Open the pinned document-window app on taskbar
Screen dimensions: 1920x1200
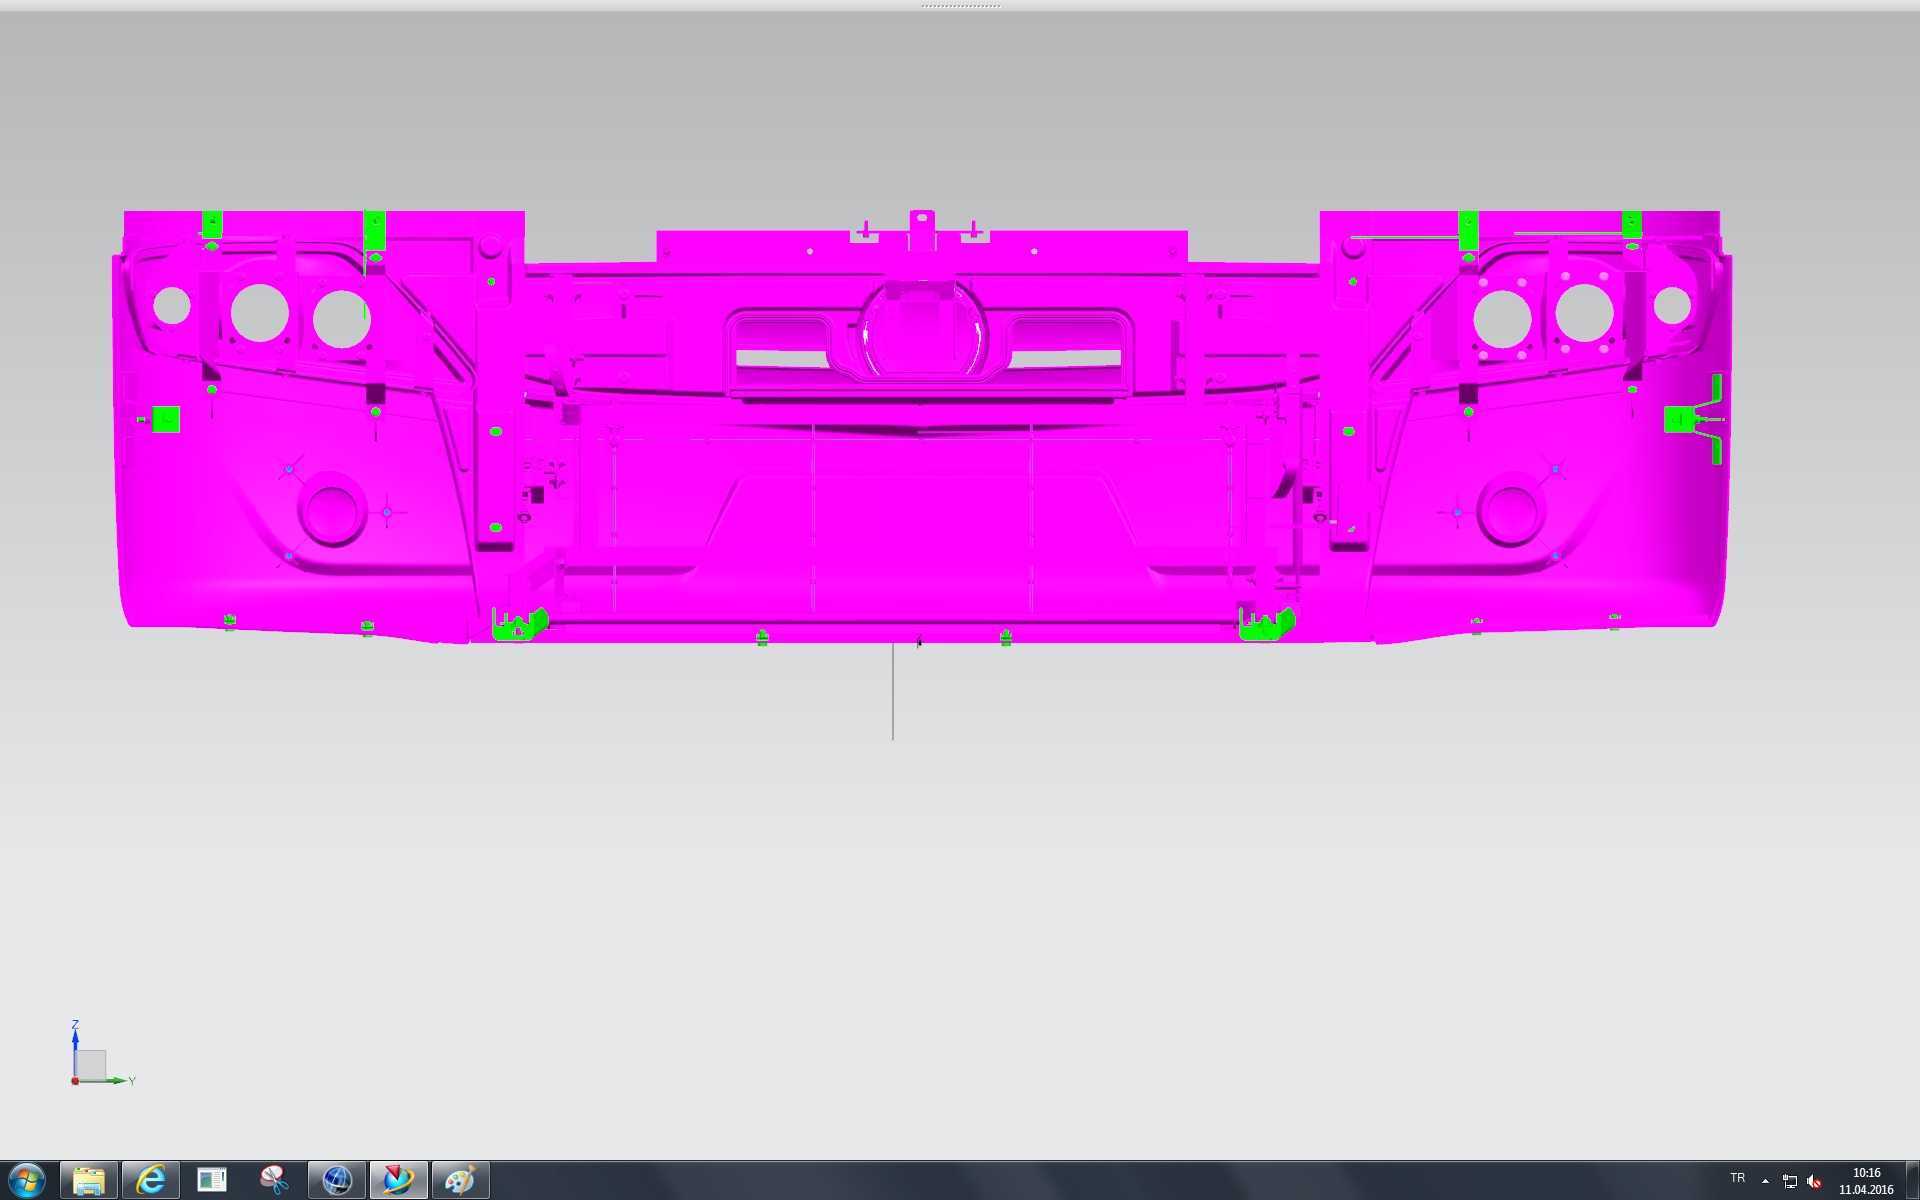point(212,1180)
